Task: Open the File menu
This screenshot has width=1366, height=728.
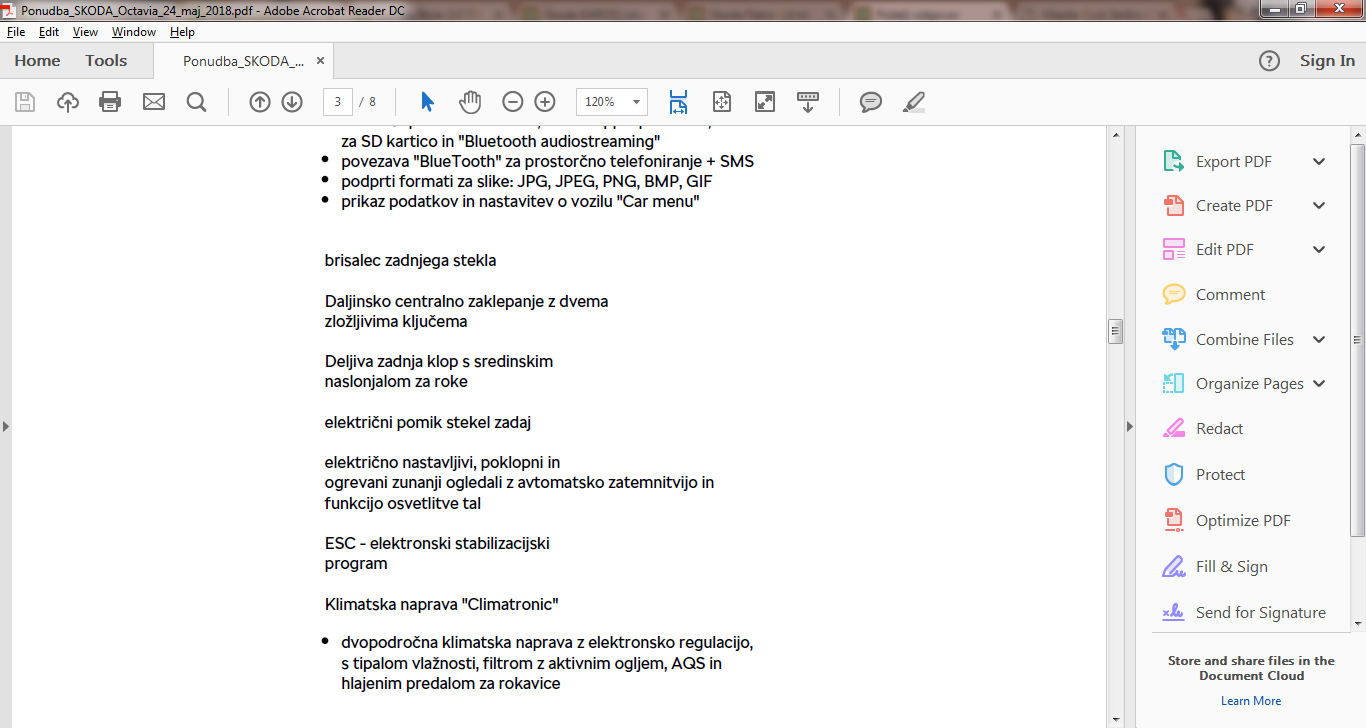Action: pyautogui.click(x=16, y=32)
